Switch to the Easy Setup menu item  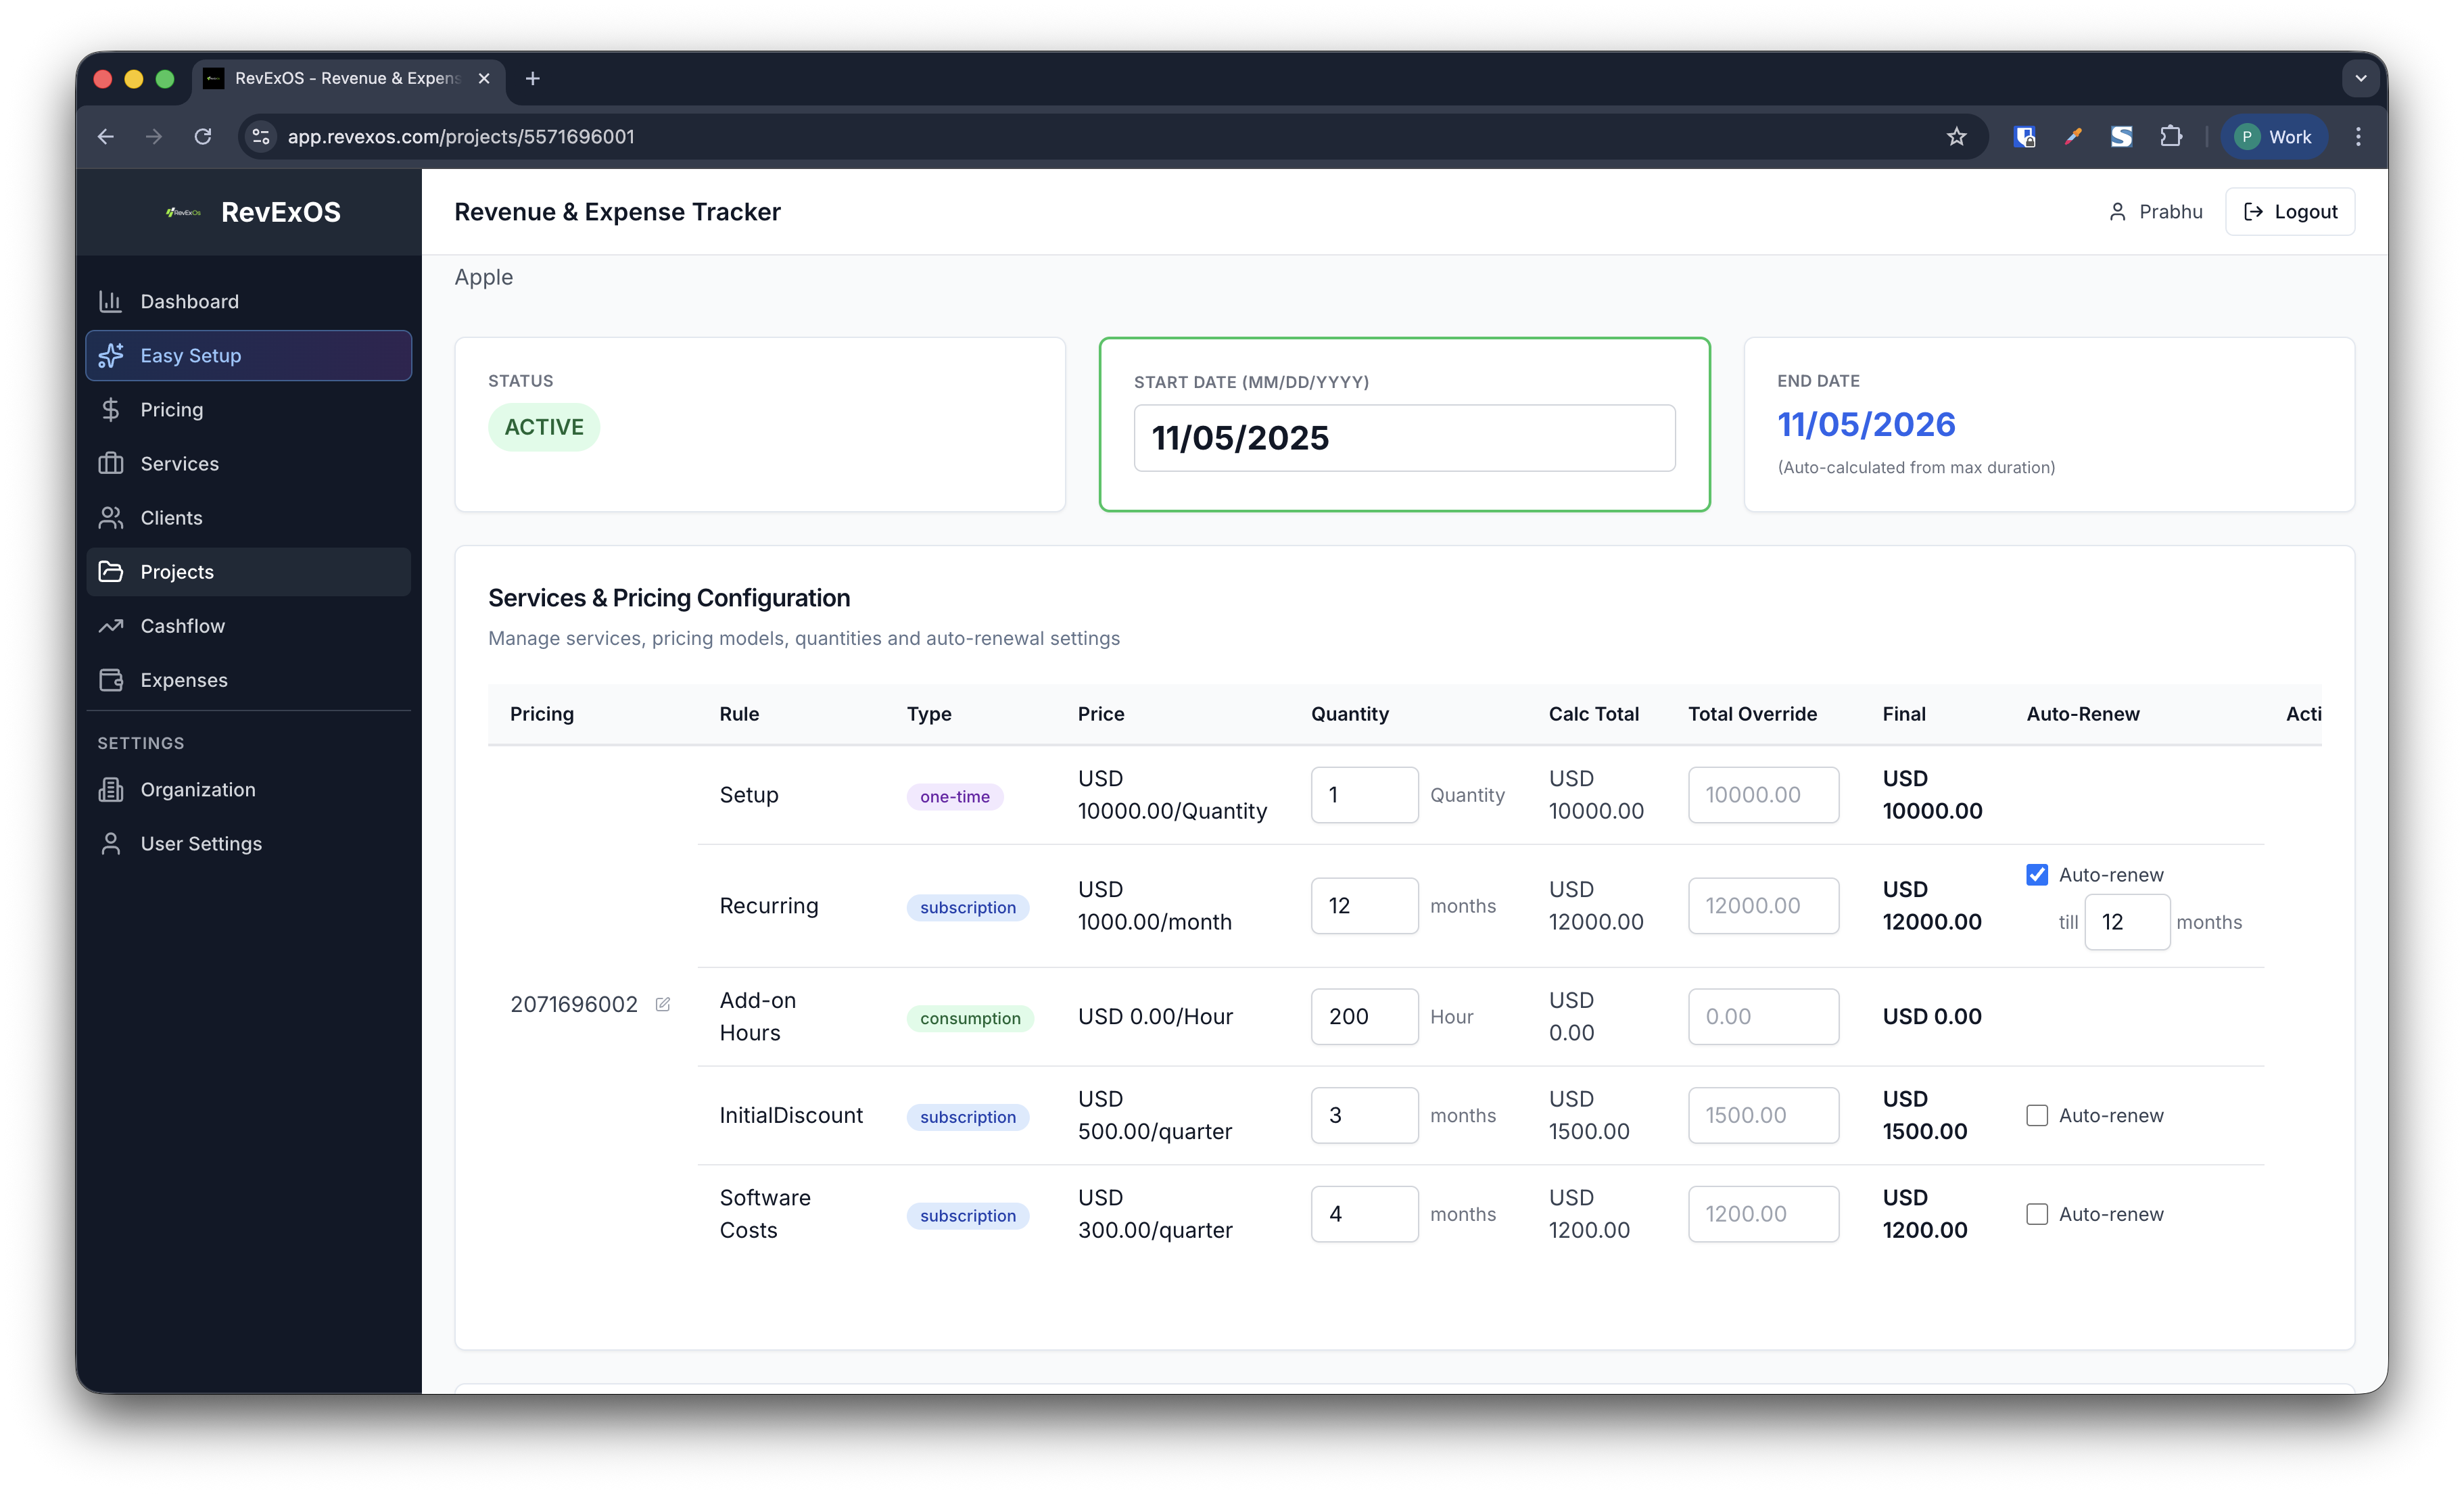190,356
